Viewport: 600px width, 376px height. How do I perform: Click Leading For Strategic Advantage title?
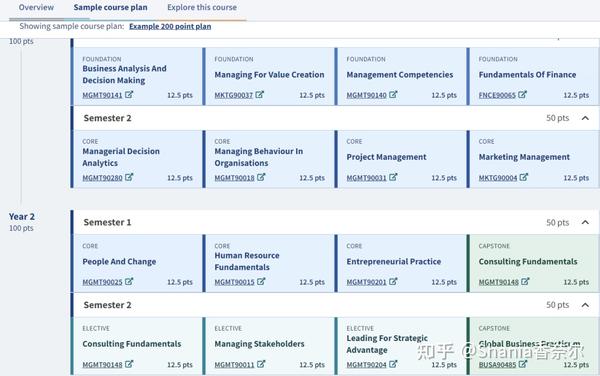[387, 344]
